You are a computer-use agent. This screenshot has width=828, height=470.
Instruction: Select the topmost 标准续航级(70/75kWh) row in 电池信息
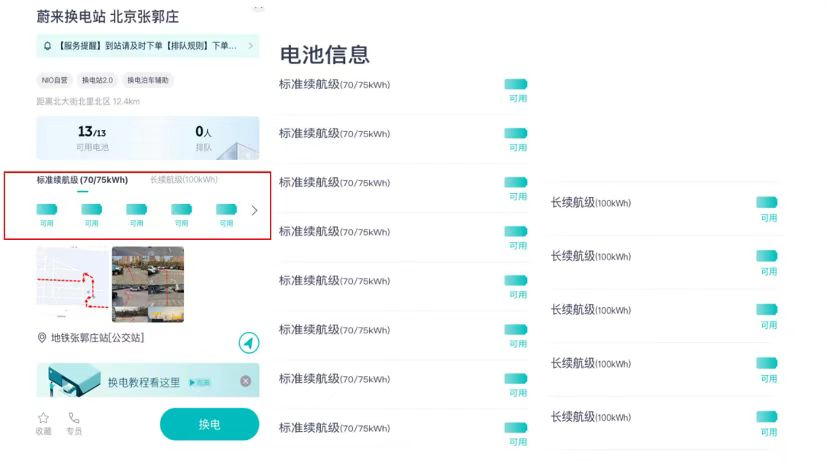point(403,90)
